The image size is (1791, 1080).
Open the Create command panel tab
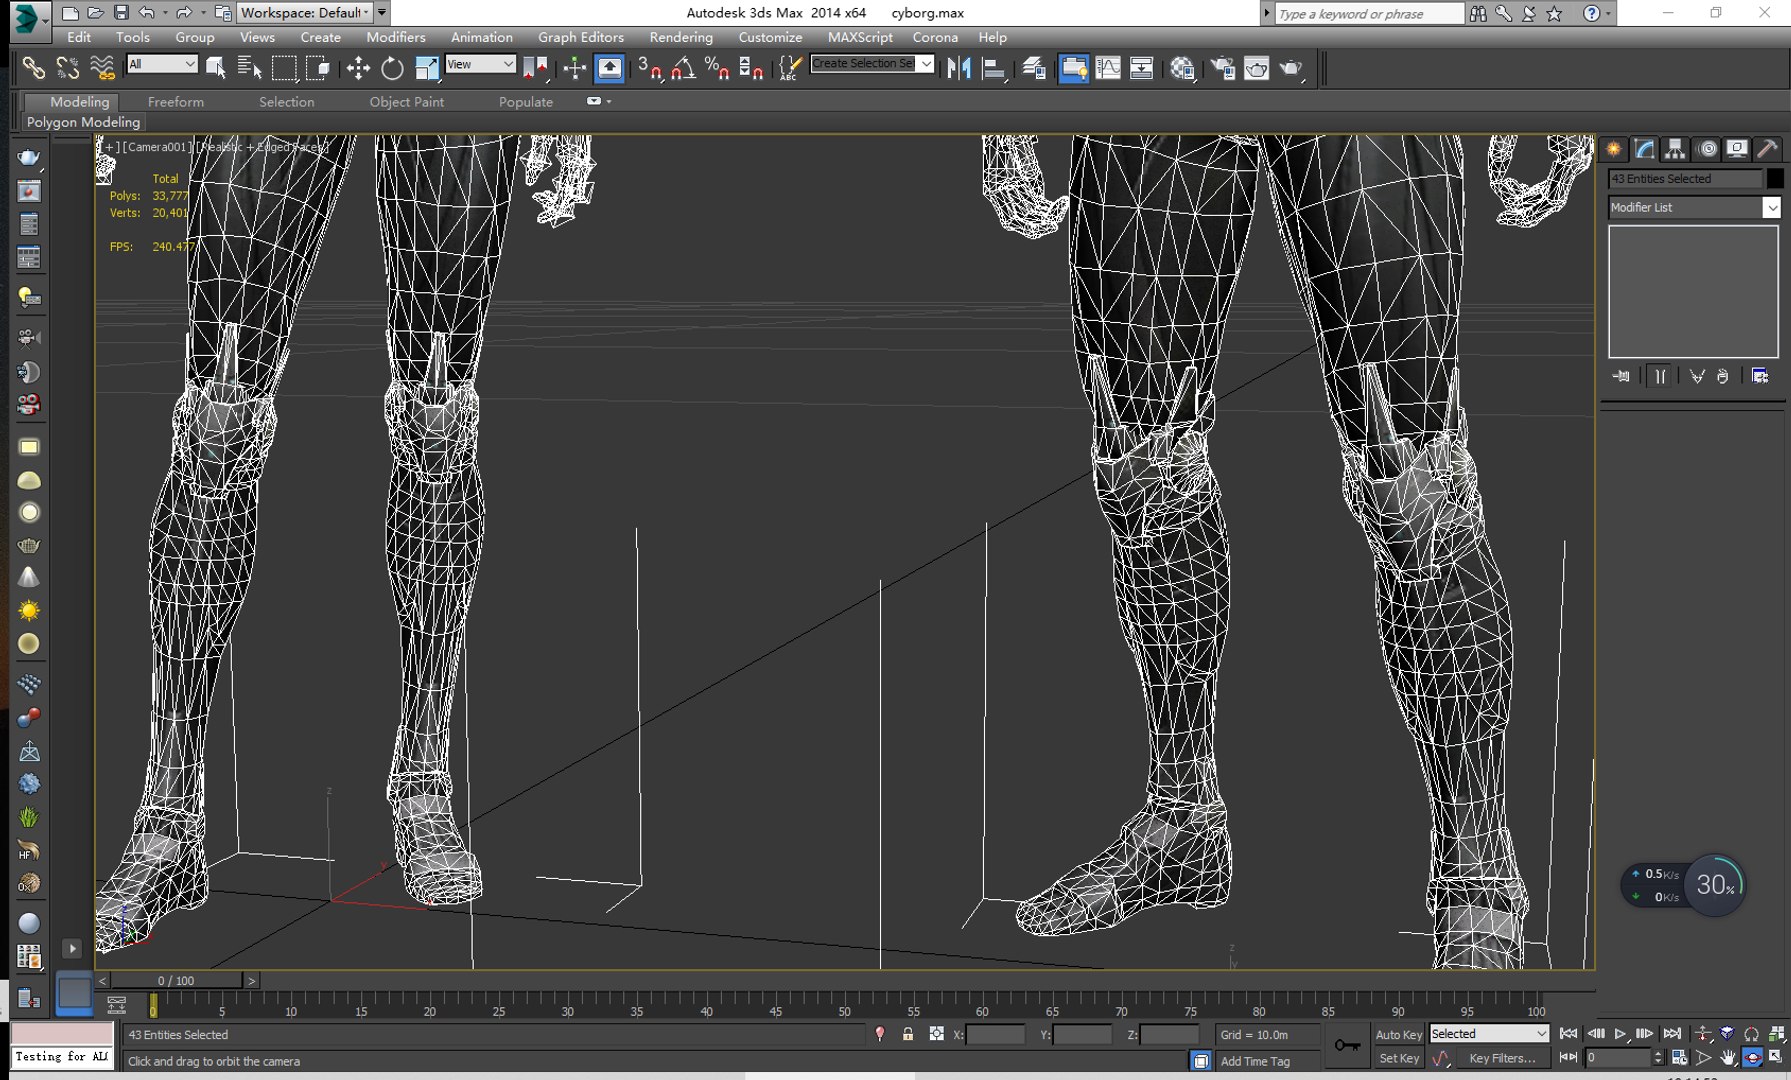1614,149
